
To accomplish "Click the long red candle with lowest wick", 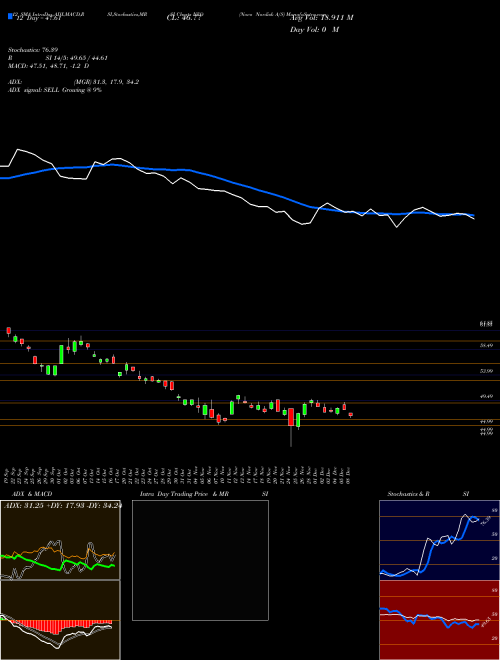I will coord(291,426).
